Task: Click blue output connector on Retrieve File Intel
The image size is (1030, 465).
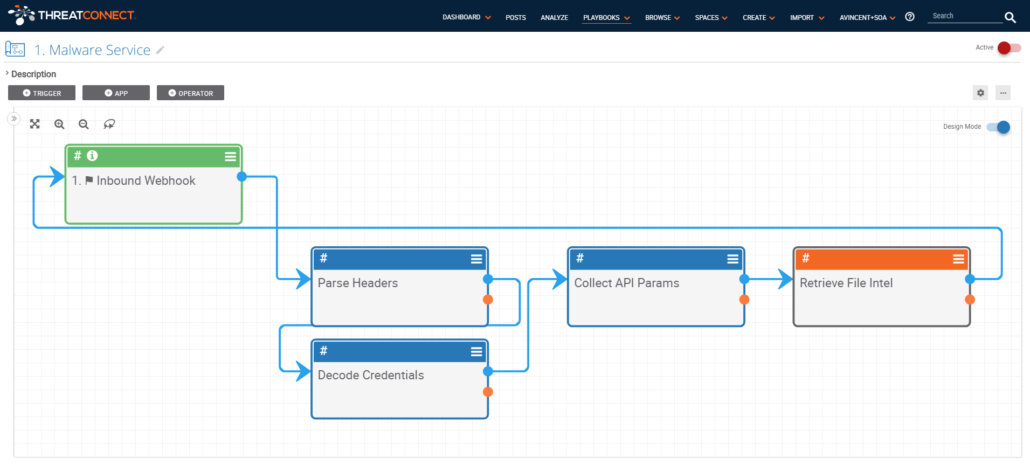Action: [970, 279]
